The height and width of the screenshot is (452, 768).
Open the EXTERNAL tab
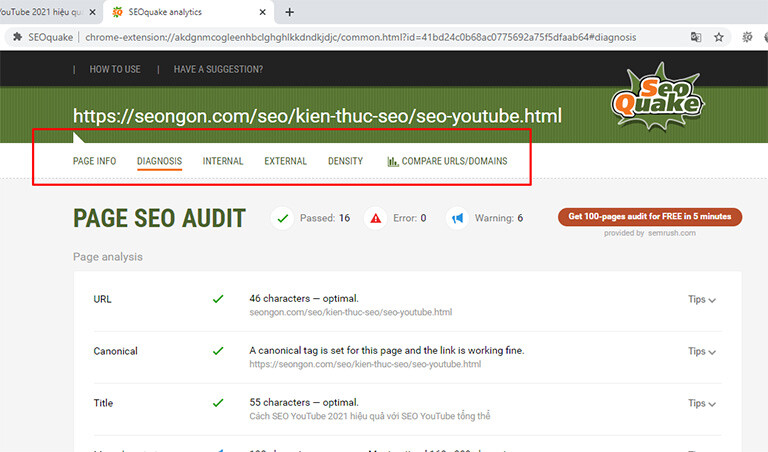click(286, 161)
